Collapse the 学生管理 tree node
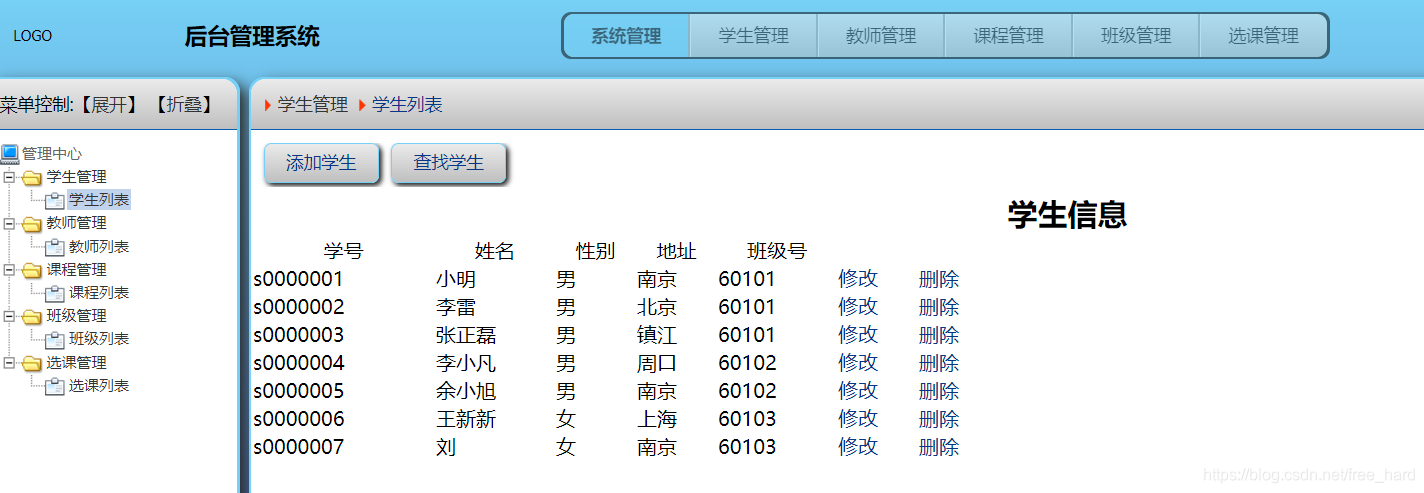1424x493 pixels. pyautogui.click(x=9, y=177)
